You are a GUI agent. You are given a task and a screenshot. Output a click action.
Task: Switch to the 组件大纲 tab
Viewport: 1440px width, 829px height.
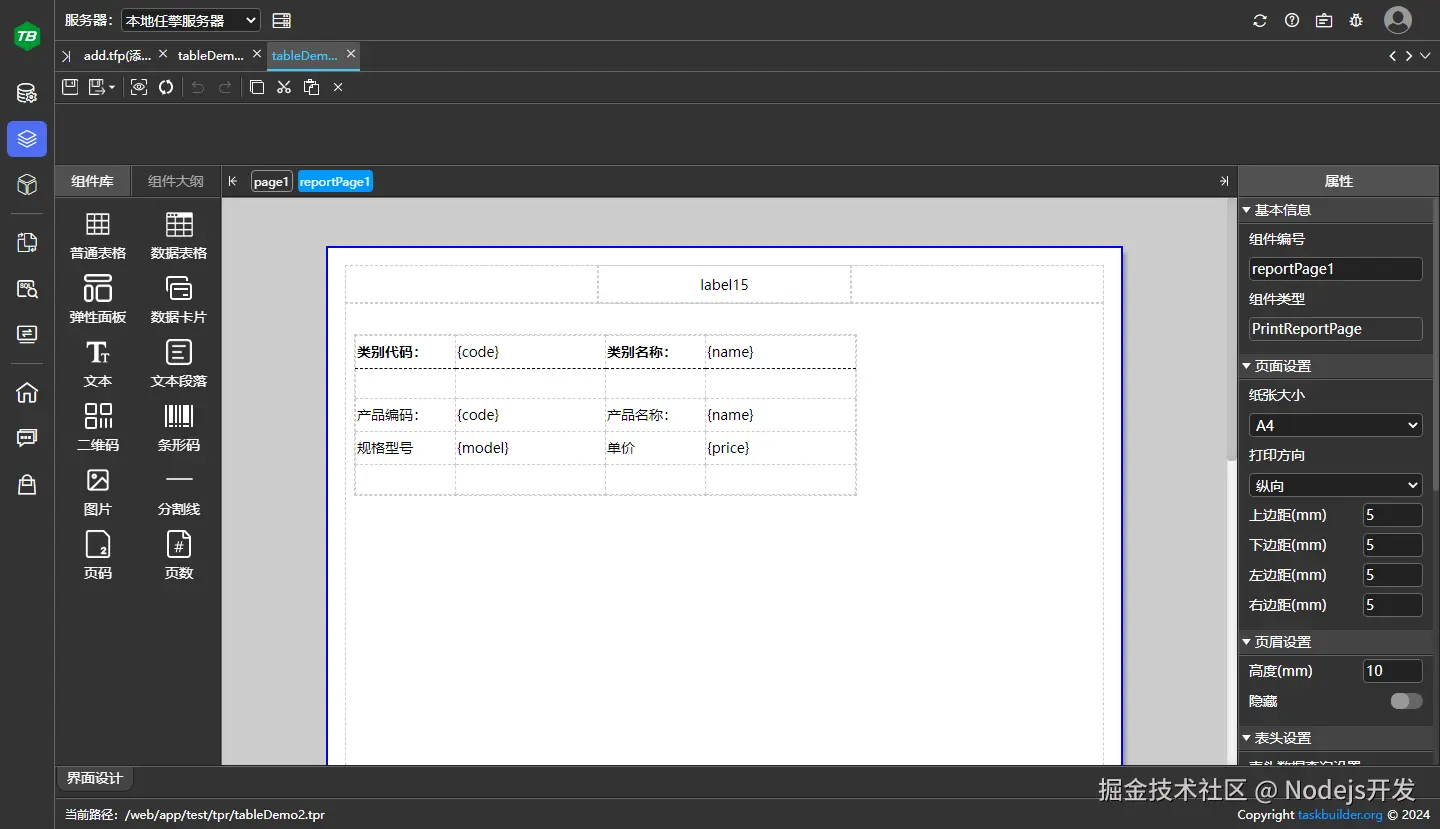[176, 181]
